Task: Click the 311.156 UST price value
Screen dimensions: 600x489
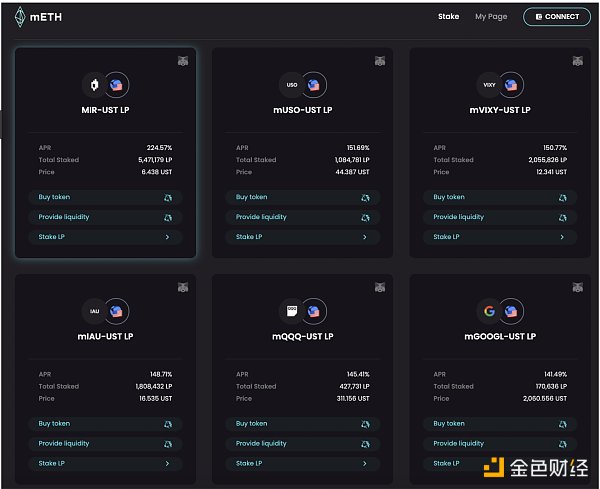Action: 353,399
